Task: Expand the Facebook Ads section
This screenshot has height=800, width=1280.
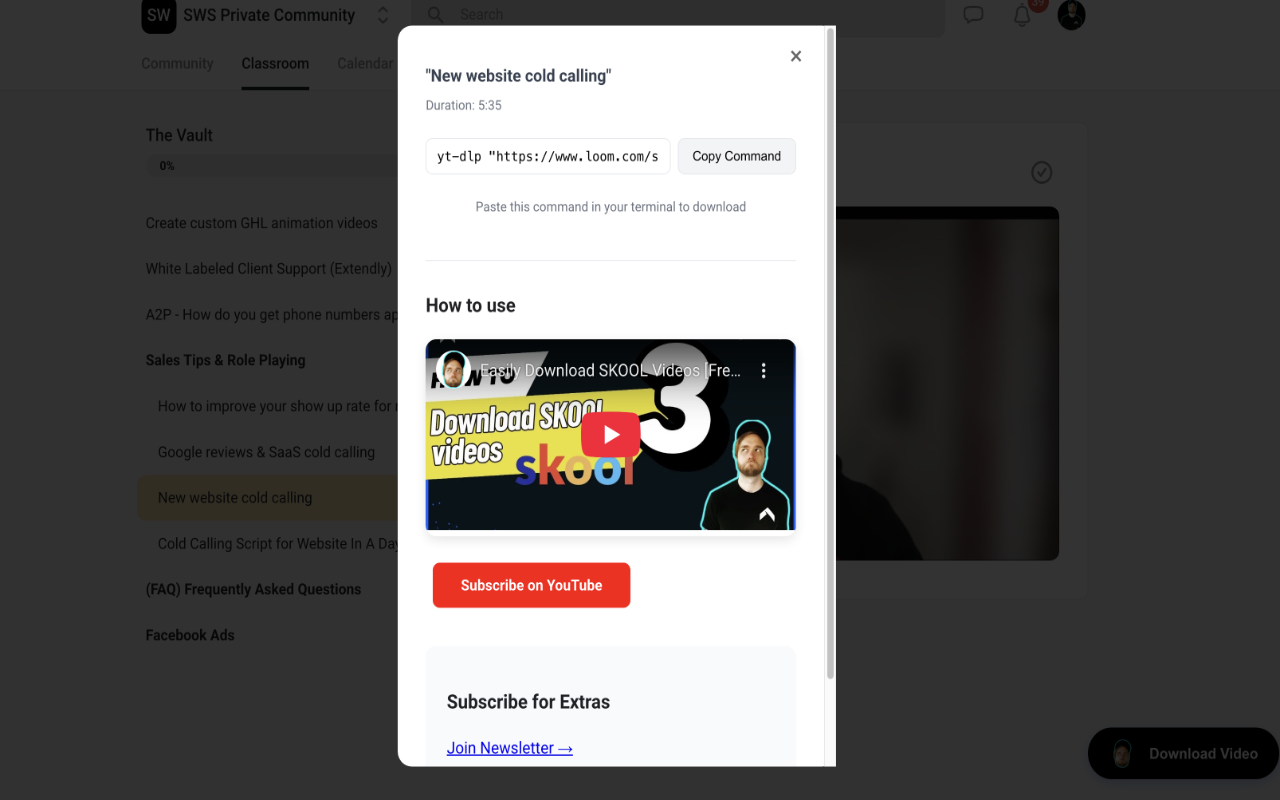Action: coord(190,635)
